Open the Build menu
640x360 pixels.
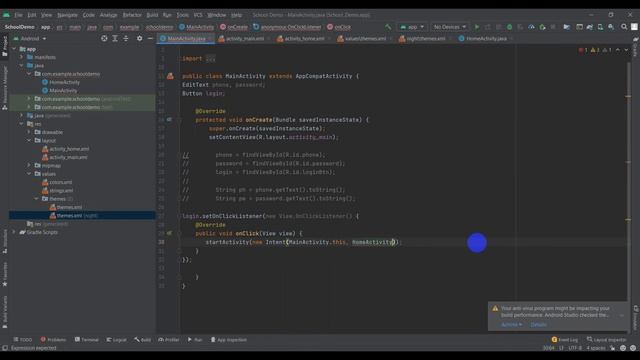(152, 15)
